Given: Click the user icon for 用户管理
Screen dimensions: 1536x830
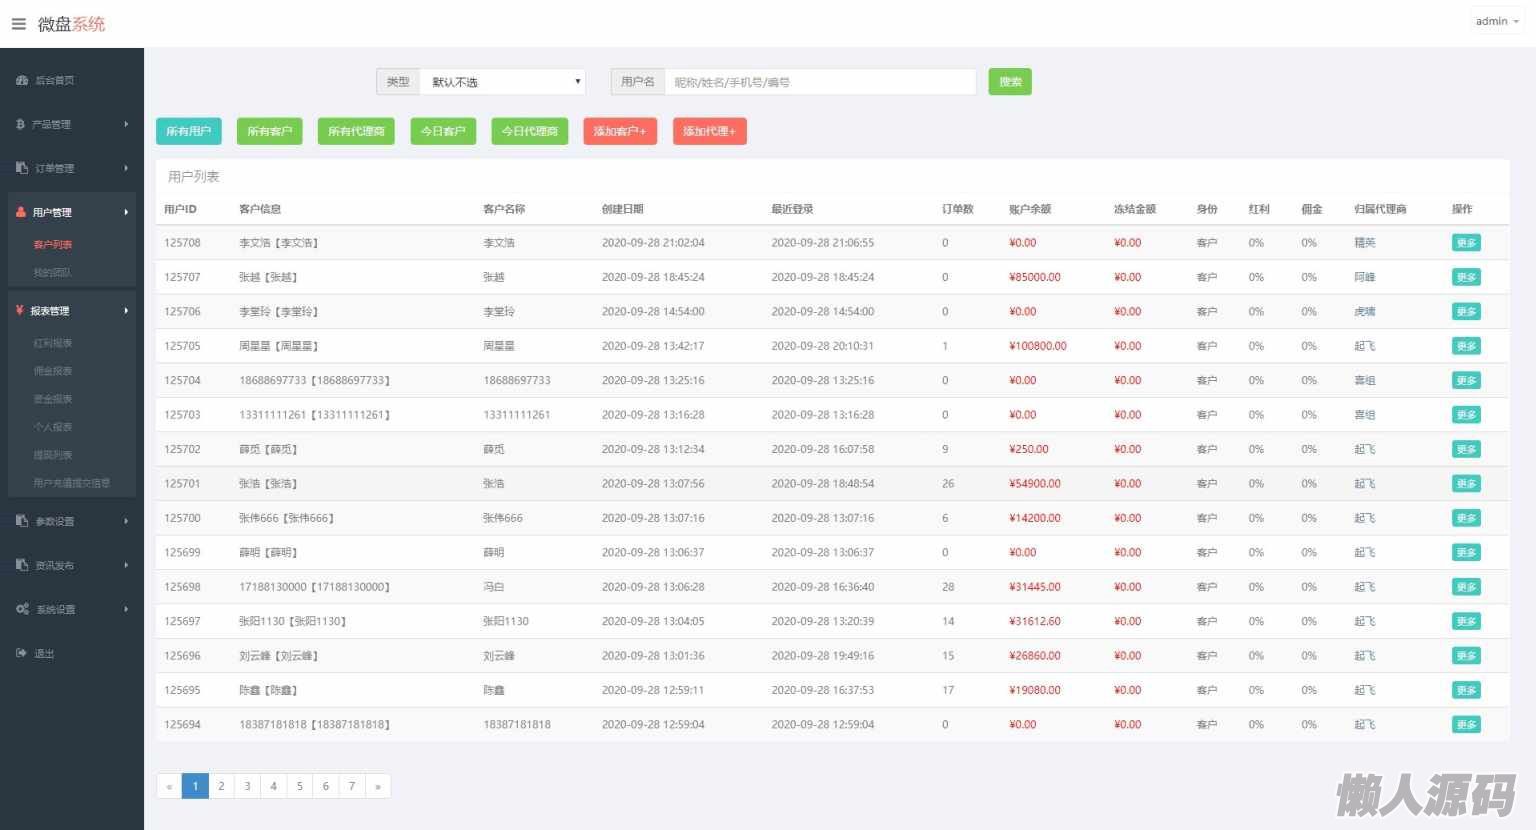Looking at the screenshot, I should click(x=21, y=212).
